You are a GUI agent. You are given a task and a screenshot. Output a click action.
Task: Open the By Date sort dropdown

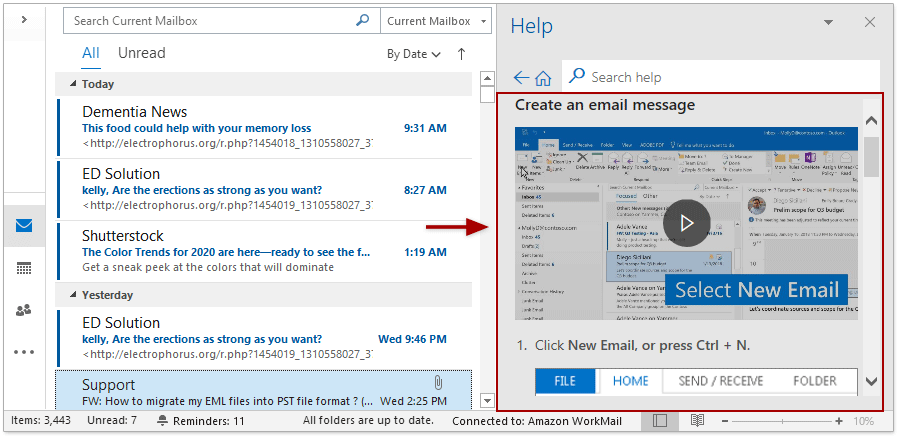click(413, 54)
